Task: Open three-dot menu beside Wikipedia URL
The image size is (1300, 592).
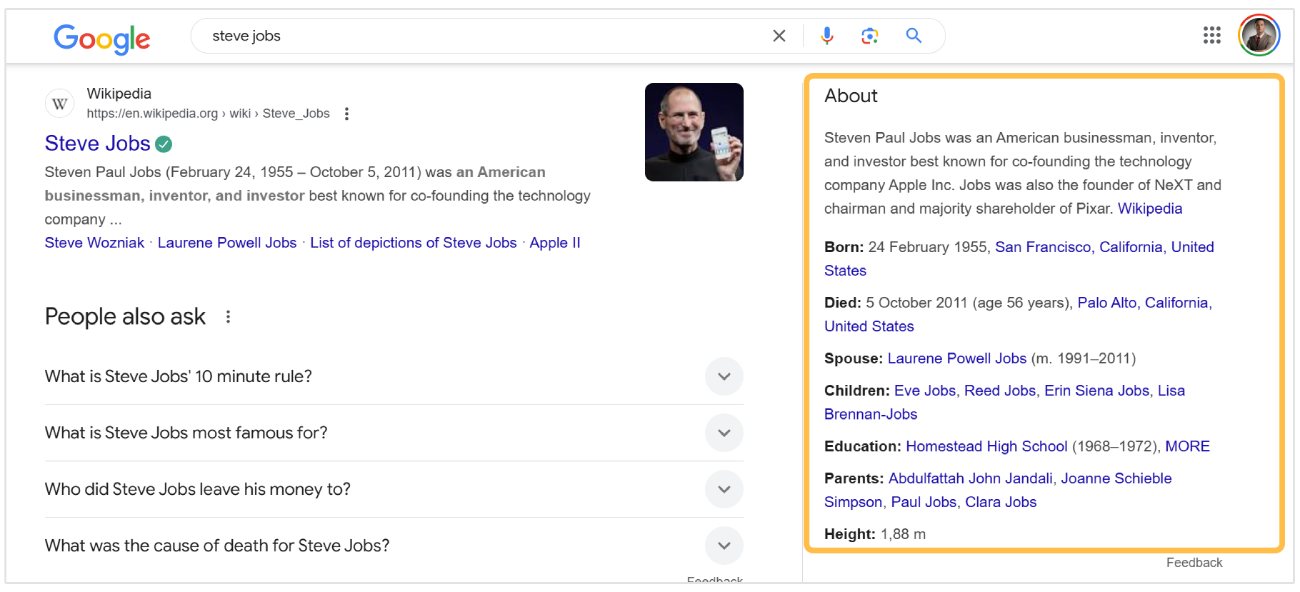Action: click(347, 114)
